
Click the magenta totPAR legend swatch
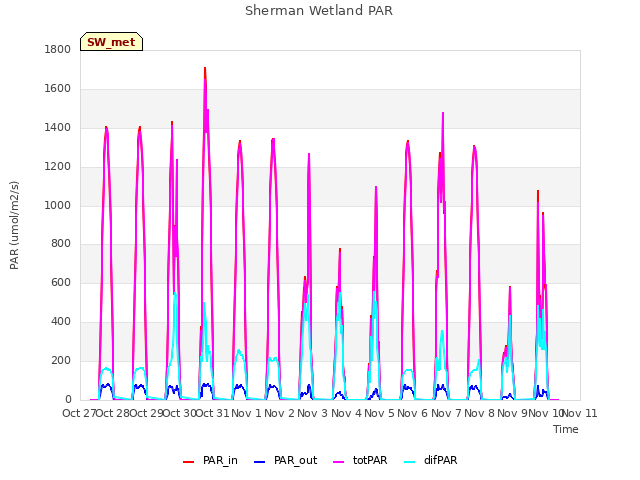339,462
